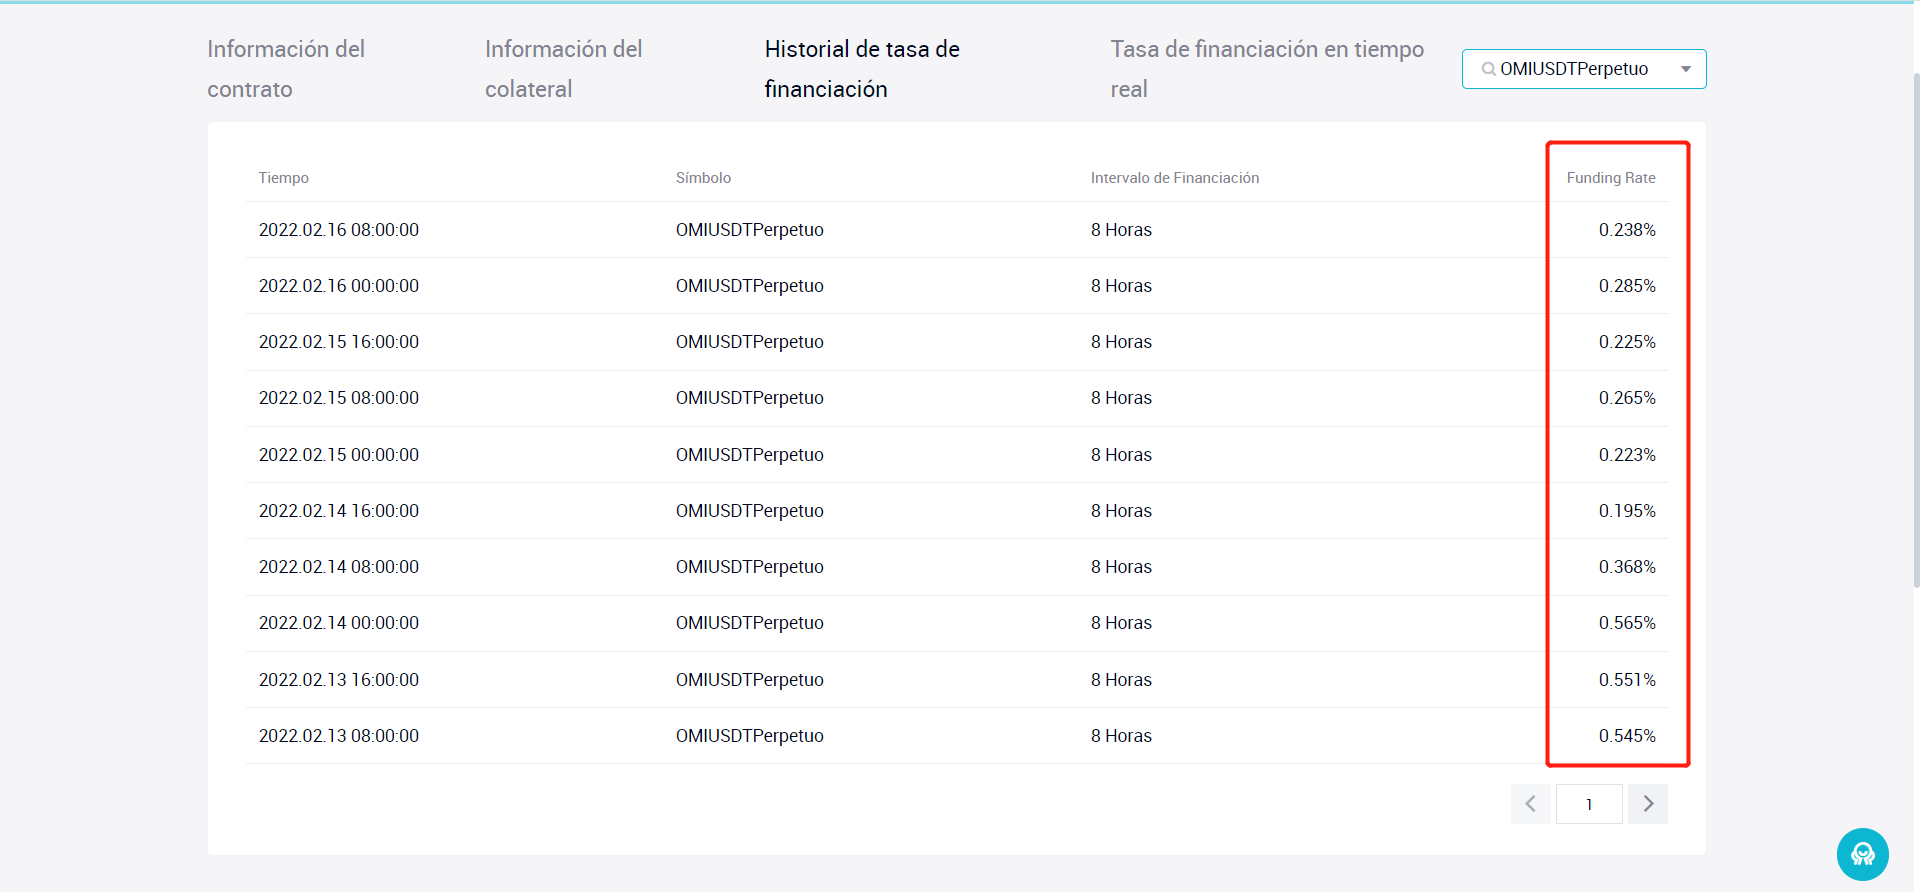
Task: Click 8 Horas in the 2022.02.16 08:00:00 row
Action: point(1121,230)
